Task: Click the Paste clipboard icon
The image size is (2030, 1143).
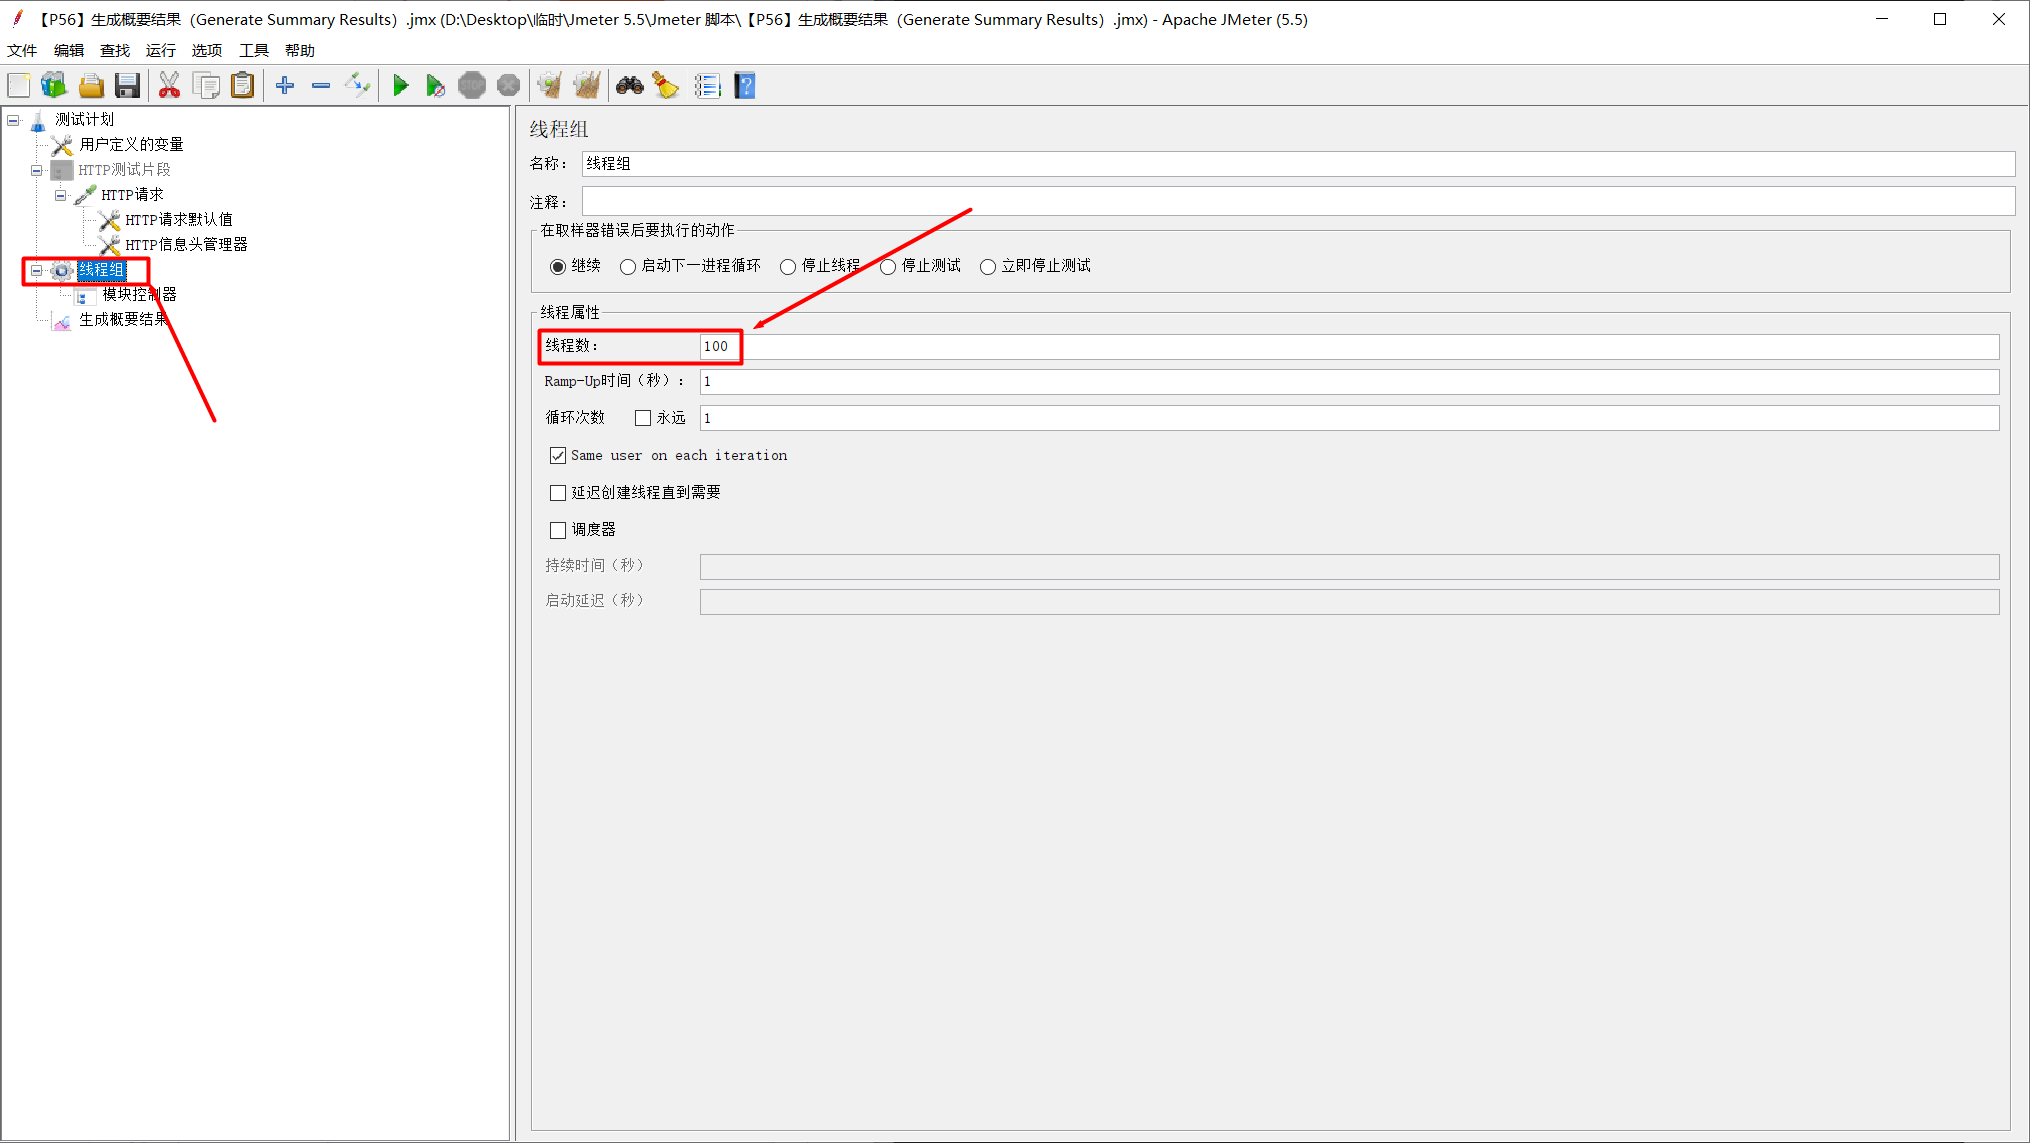Action: tap(242, 86)
